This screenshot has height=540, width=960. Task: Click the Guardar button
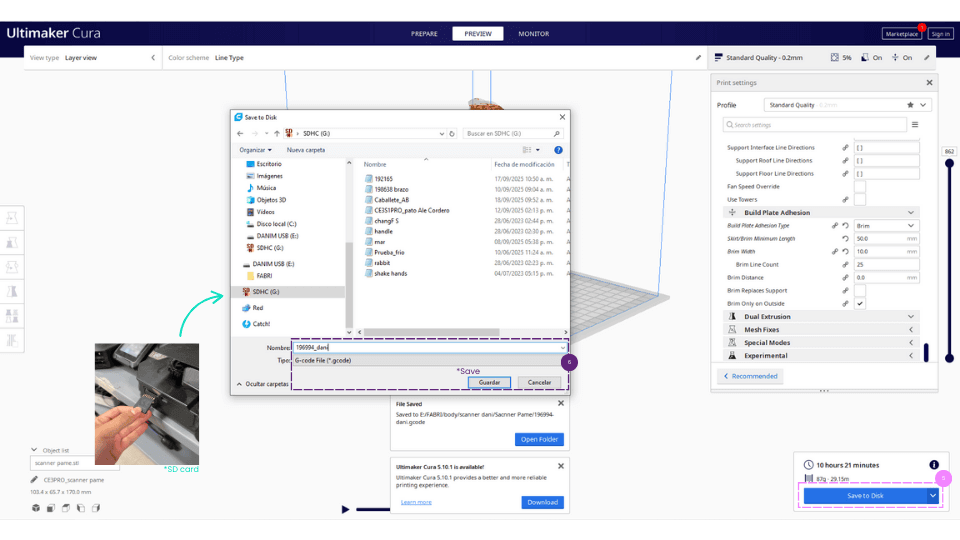click(x=489, y=382)
